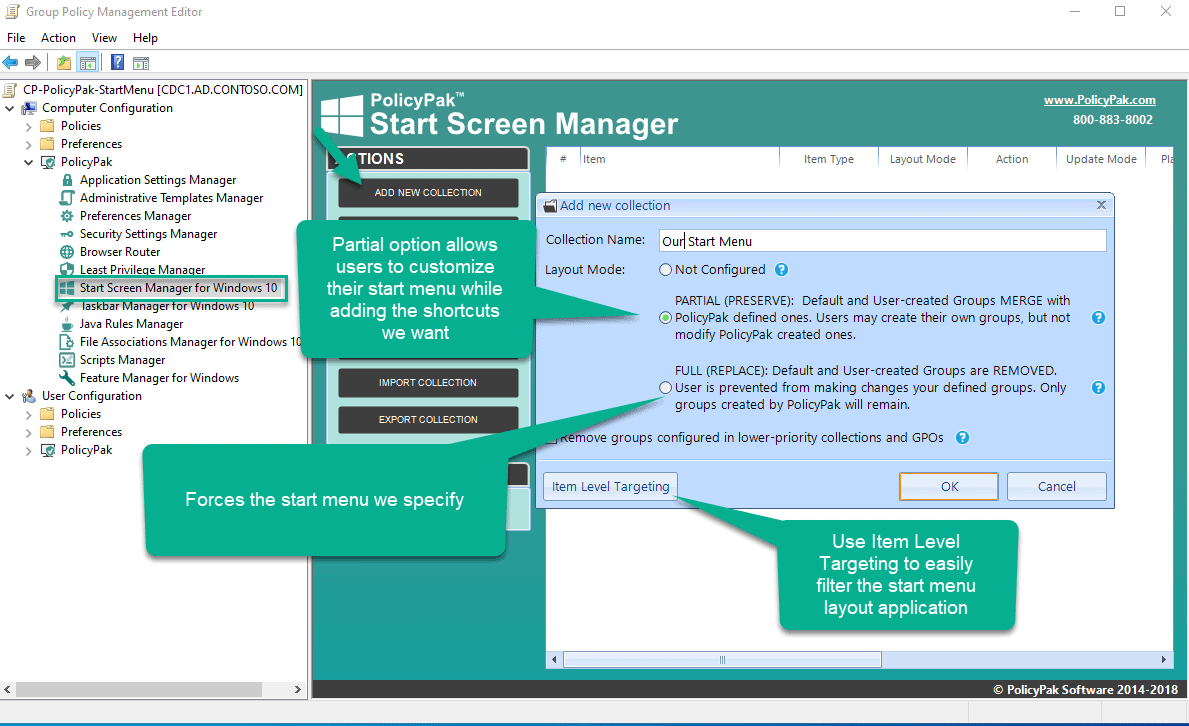Click the Least Privilege Manager shield icon
1189x726 pixels.
(x=67, y=269)
